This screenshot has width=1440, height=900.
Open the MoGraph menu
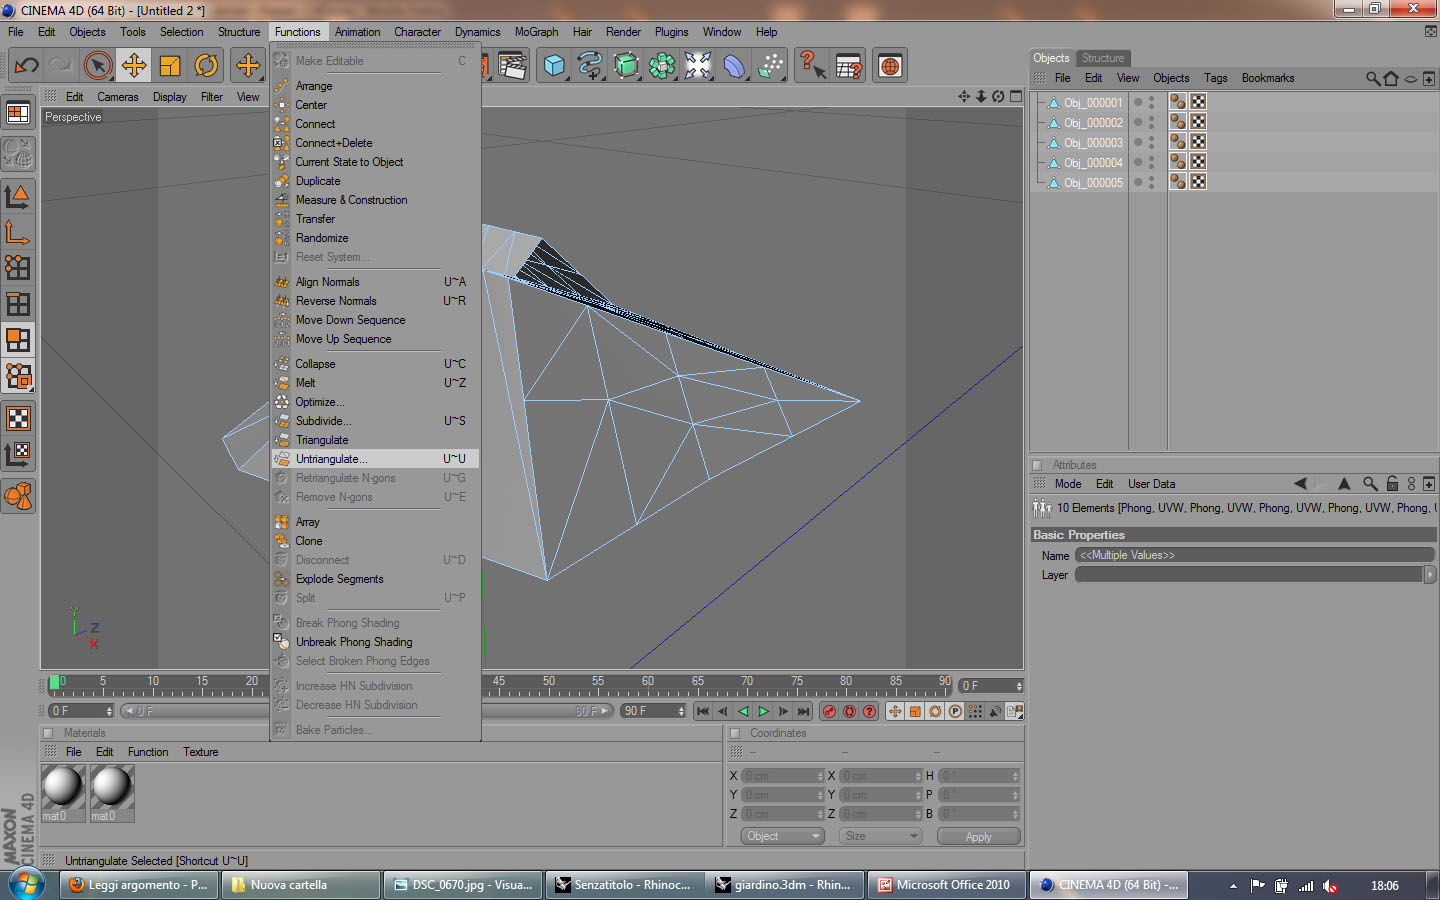[536, 32]
